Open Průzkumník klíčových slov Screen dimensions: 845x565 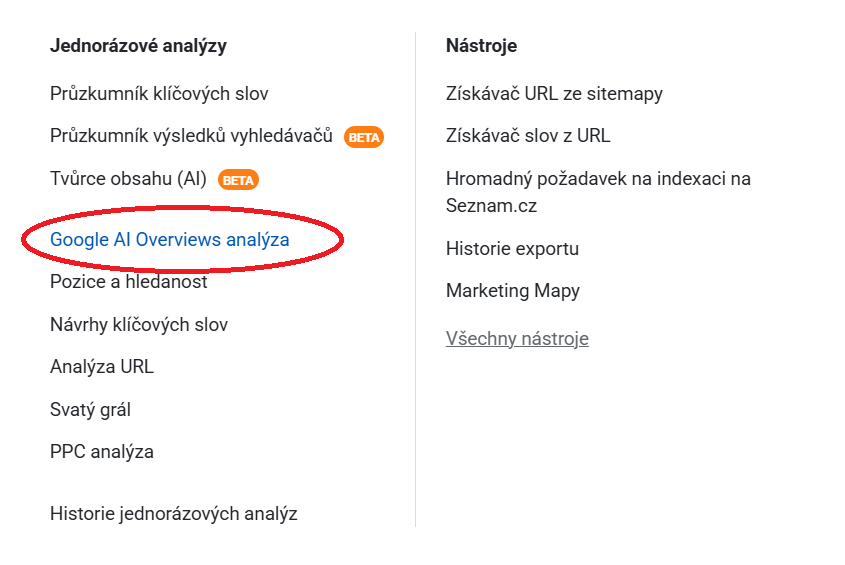pos(159,94)
